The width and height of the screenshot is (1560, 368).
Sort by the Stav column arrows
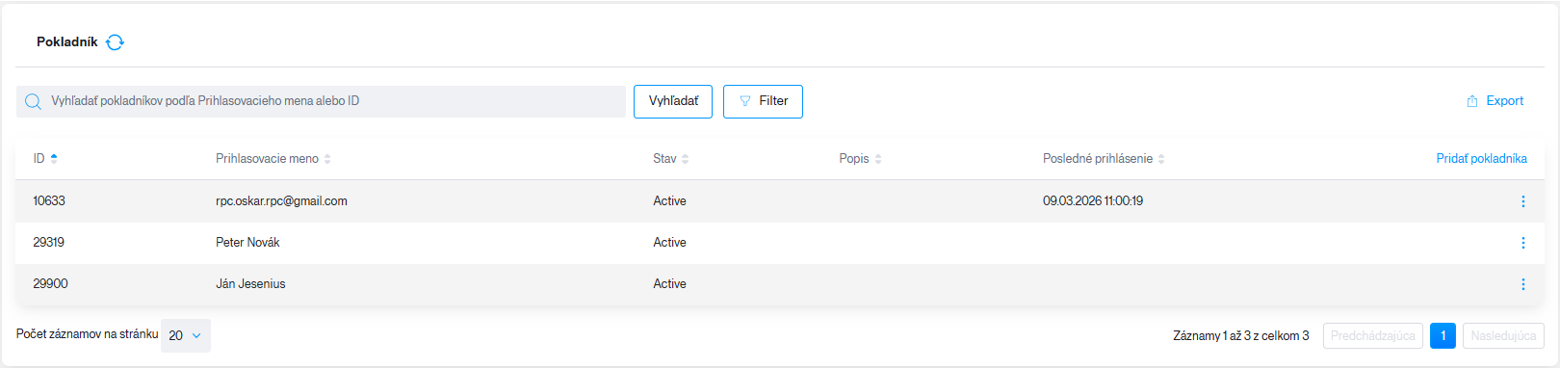coord(685,159)
